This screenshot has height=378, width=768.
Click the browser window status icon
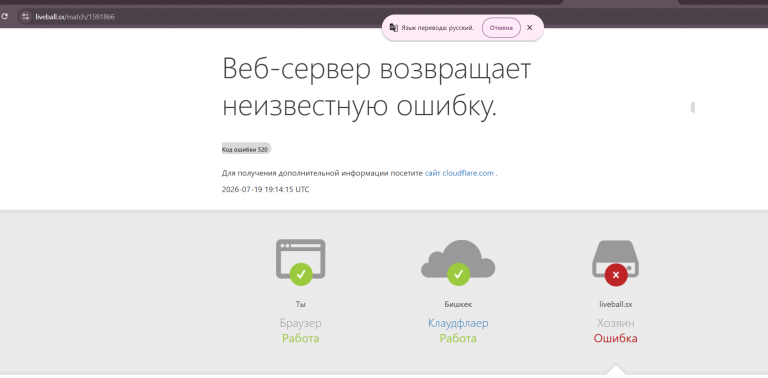click(x=300, y=262)
